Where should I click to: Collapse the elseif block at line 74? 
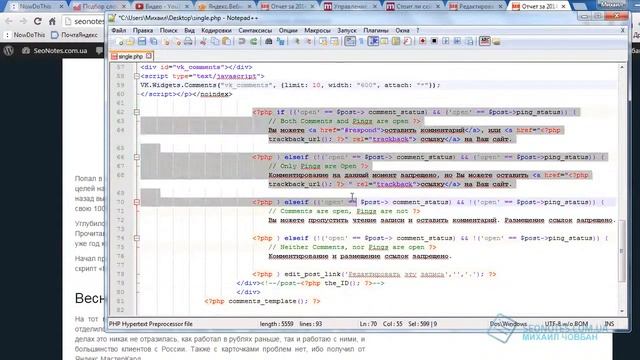pos(137,238)
